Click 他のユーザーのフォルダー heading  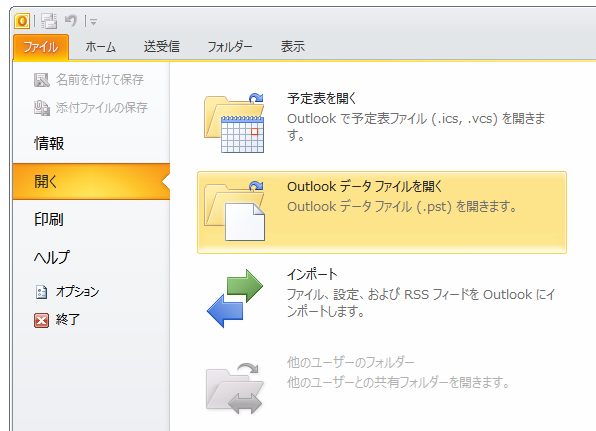pyautogui.click(x=350, y=363)
